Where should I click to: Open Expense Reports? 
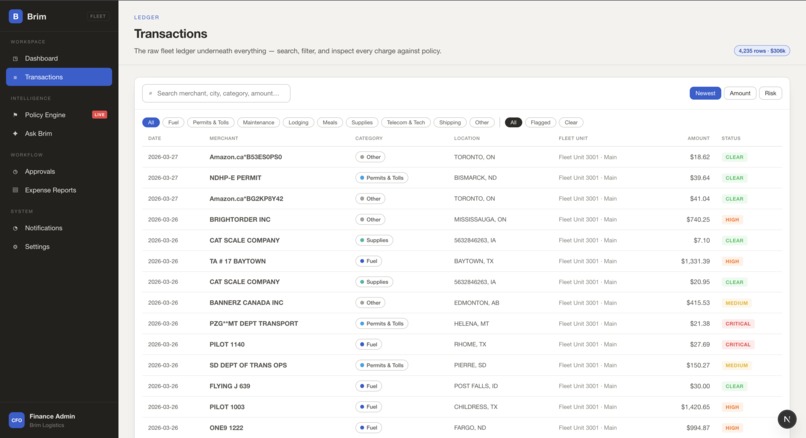(x=59, y=190)
